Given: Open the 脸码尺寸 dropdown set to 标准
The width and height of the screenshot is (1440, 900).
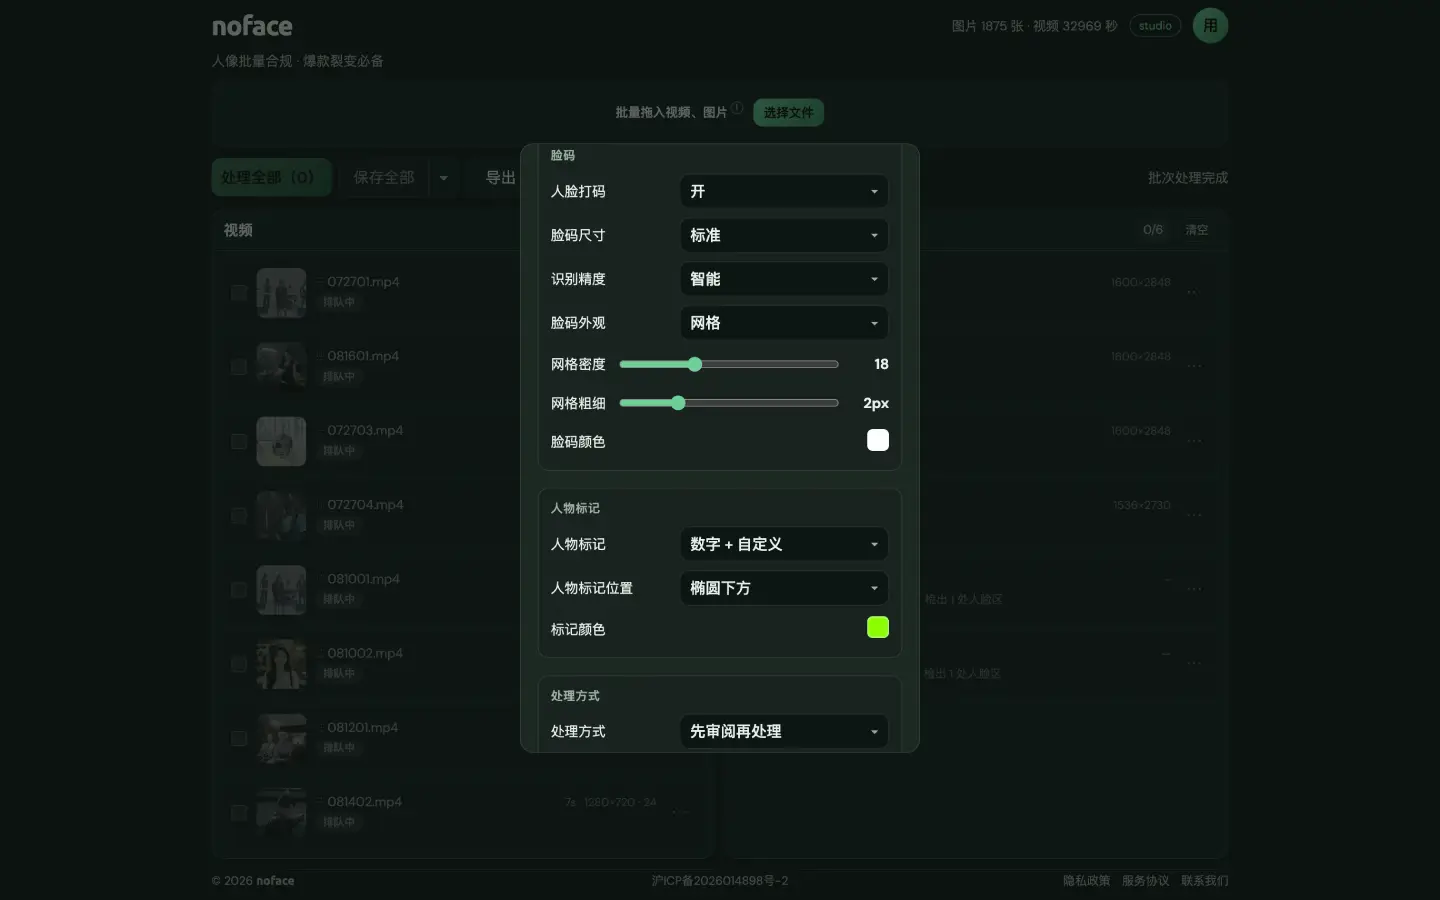Looking at the screenshot, I should point(784,235).
